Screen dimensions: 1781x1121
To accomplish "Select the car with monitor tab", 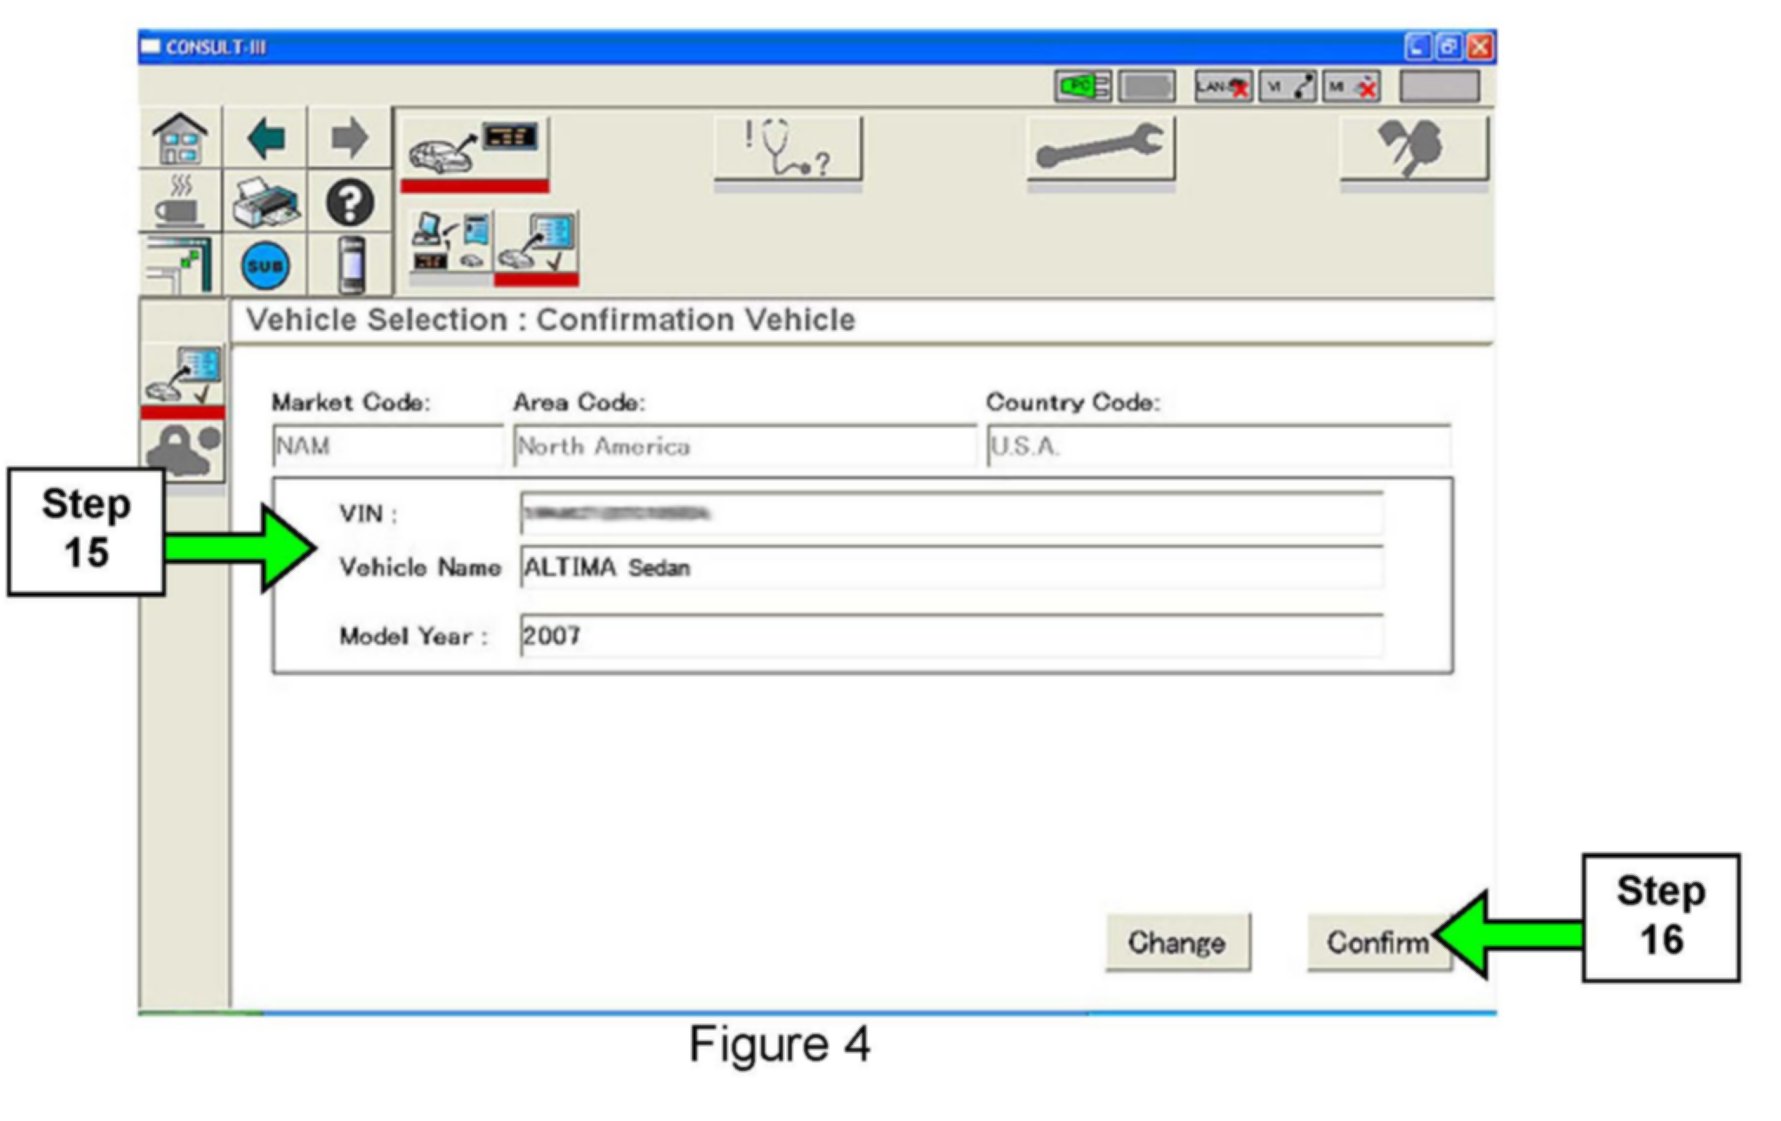I will click(x=474, y=149).
